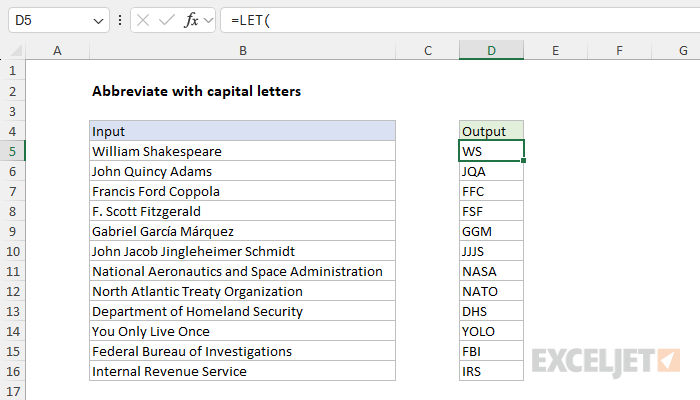This screenshot has height=400, width=700.
Task: Select row 16 header
Action: (12, 371)
